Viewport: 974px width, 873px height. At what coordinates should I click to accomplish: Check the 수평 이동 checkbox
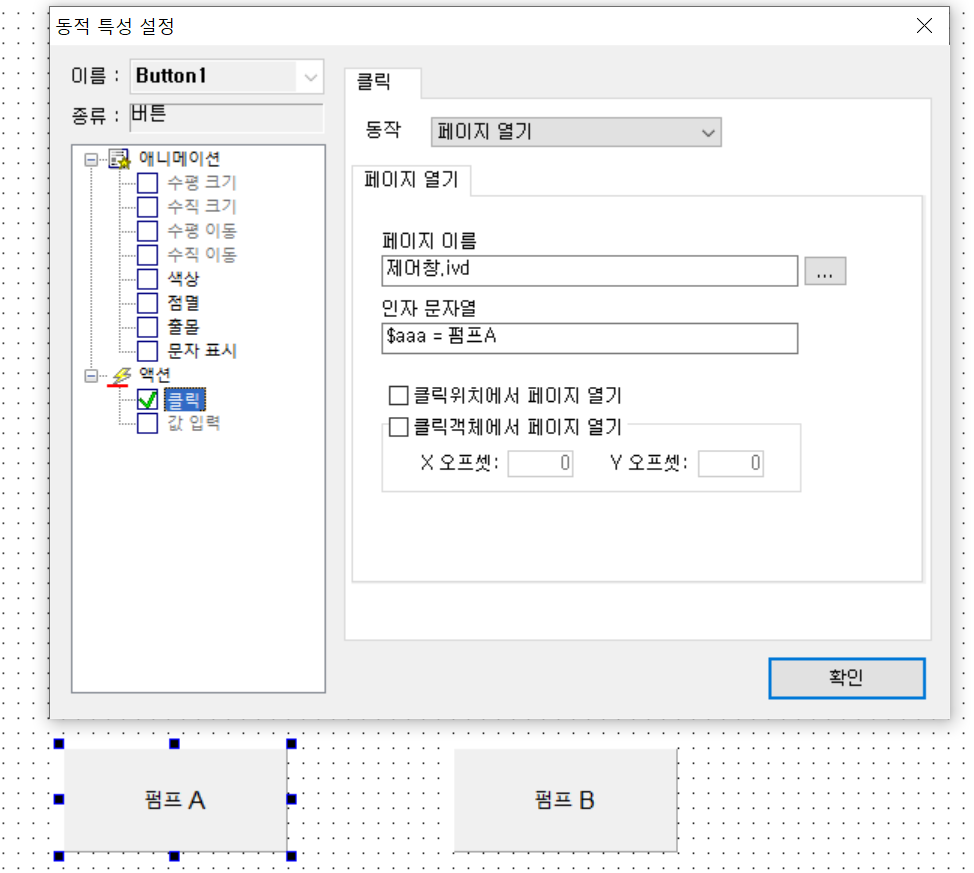[147, 231]
